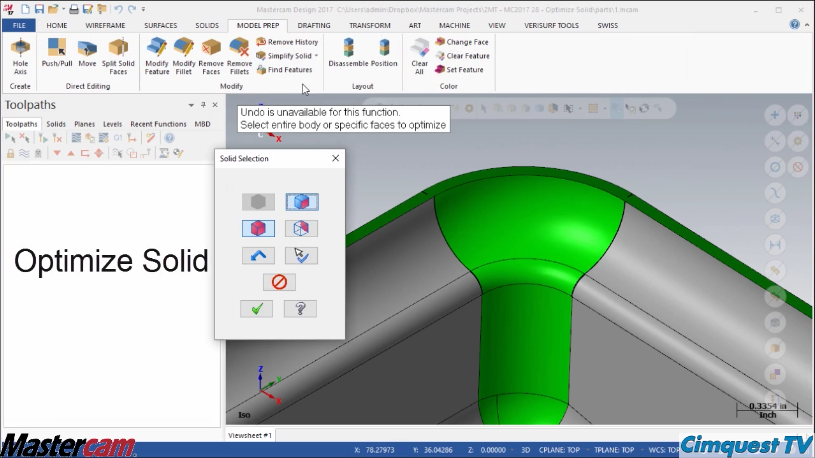Click the Toolpaths manager help icon
Viewport: 815px width, 458px height.
pyautogui.click(x=169, y=138)
